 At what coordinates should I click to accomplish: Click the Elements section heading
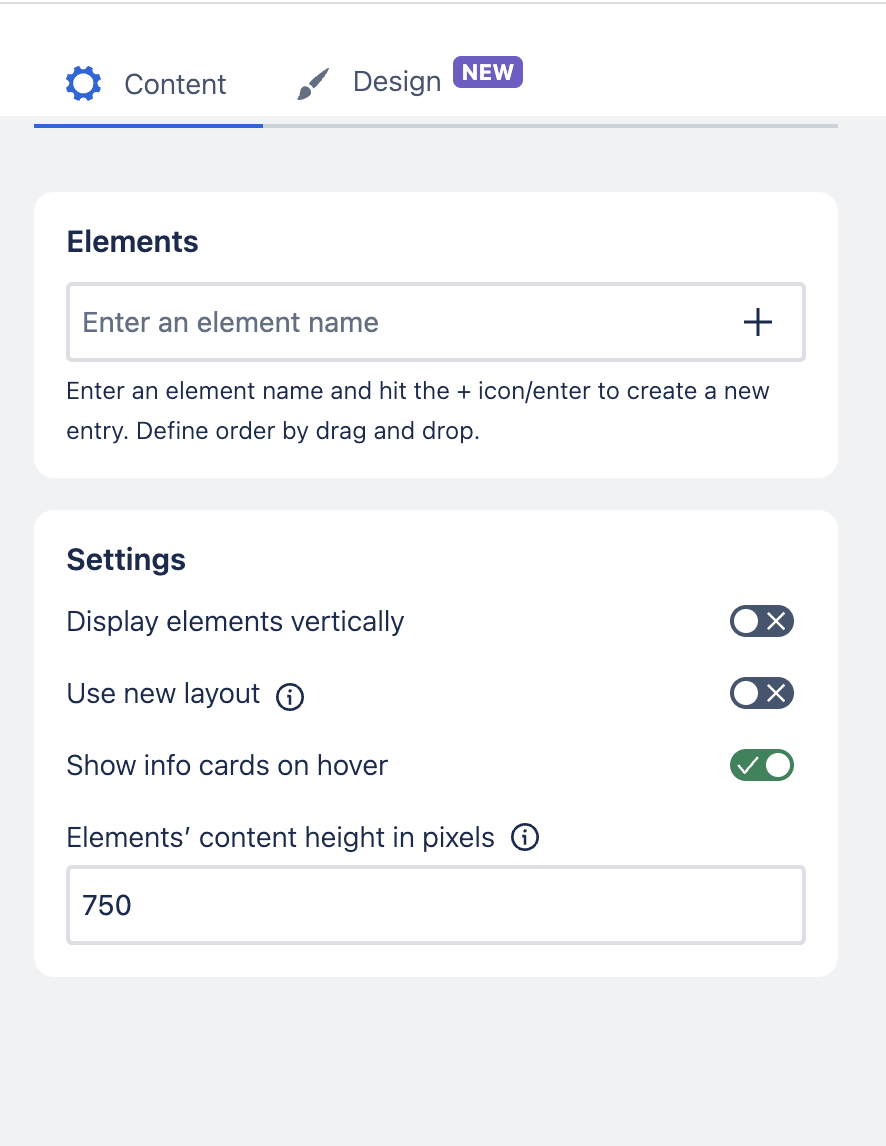click(132, 242)
